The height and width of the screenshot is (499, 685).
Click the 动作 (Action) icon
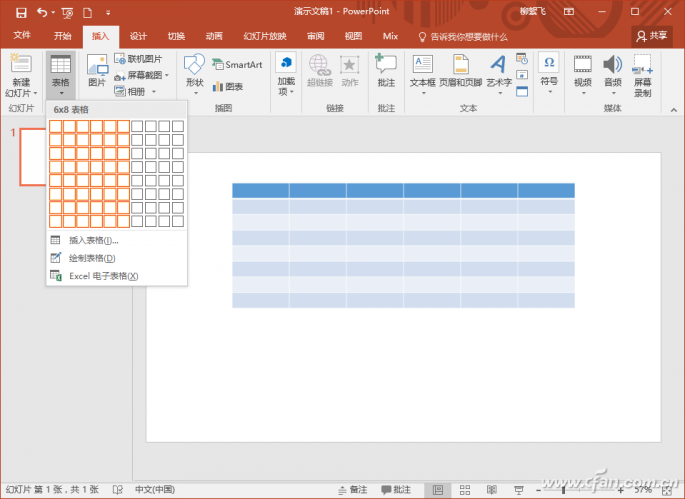[349, 70]
